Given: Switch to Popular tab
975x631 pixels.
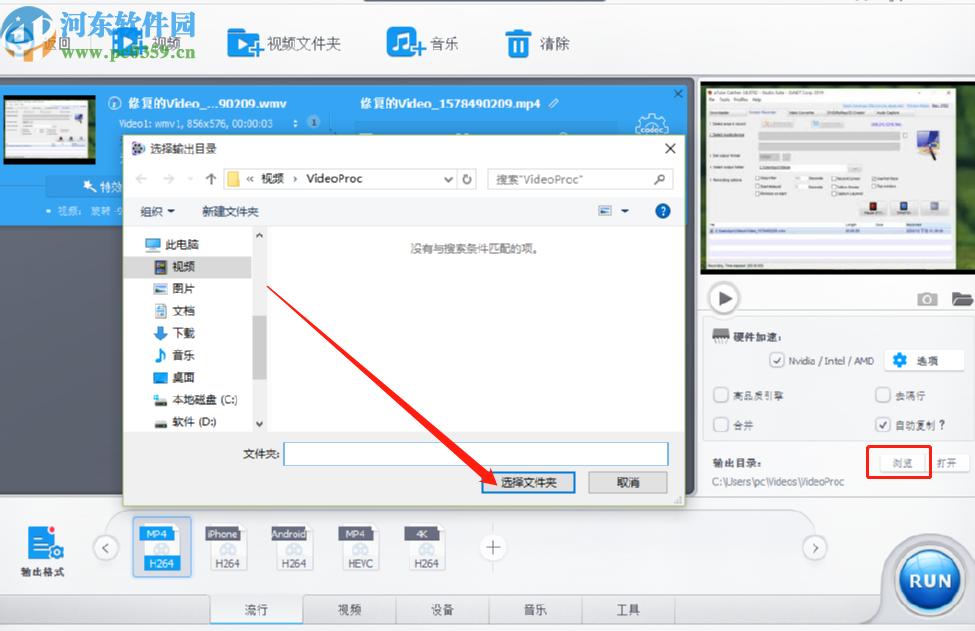Looking at the screenshot, I should click(x=256, y=610).
